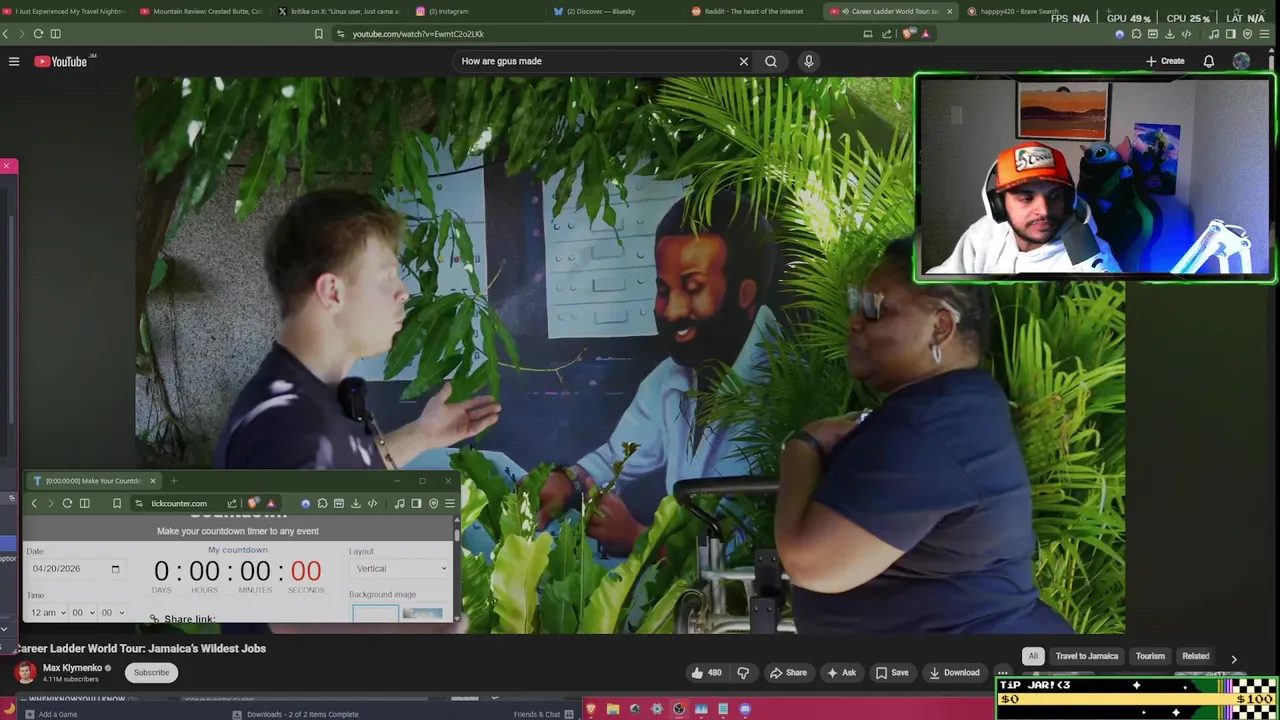Open the 12 am hour dropdown
Screen dimensions: 1280x720
coord(48,613)
